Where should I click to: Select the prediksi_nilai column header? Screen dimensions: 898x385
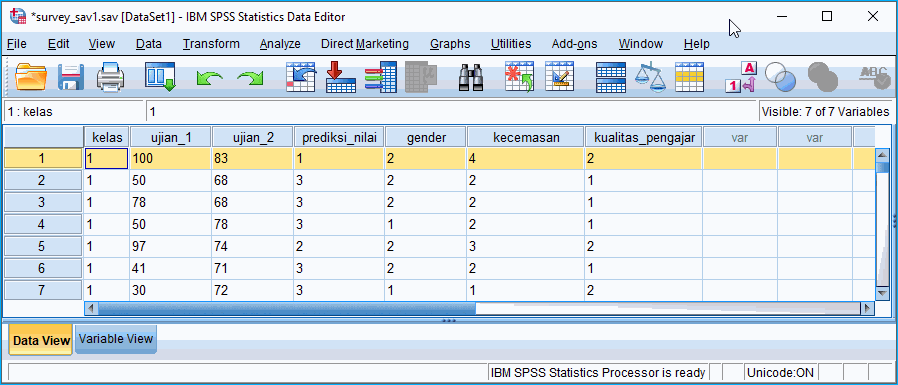pyautogui.click(x=339, y=138)
